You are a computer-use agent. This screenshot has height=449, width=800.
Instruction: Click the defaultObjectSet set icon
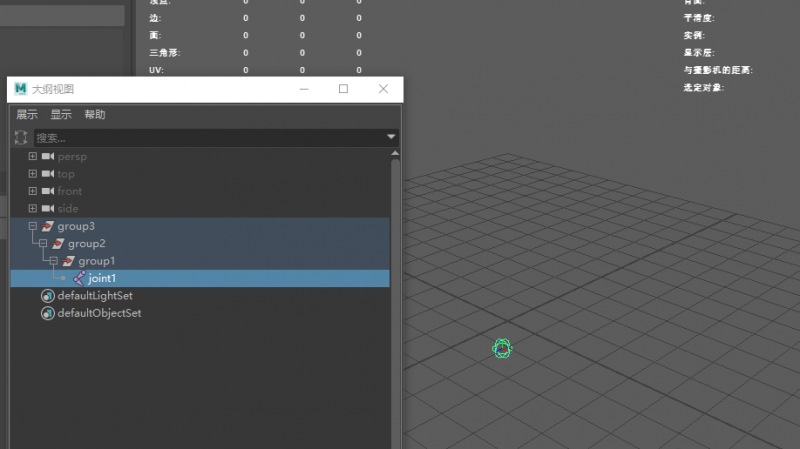tap(47, 313)
